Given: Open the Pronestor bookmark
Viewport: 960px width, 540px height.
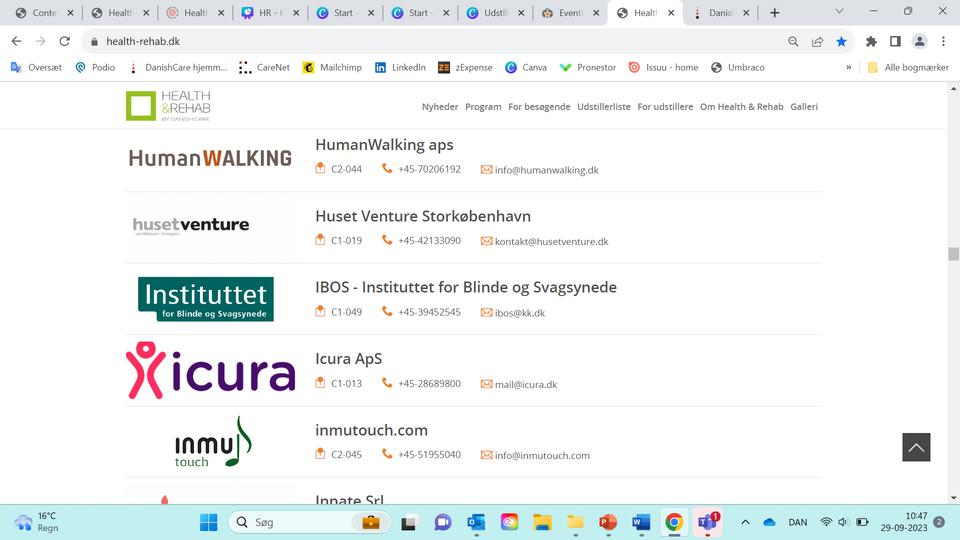Looking at the screenshot, I should [x=588, y=67].
